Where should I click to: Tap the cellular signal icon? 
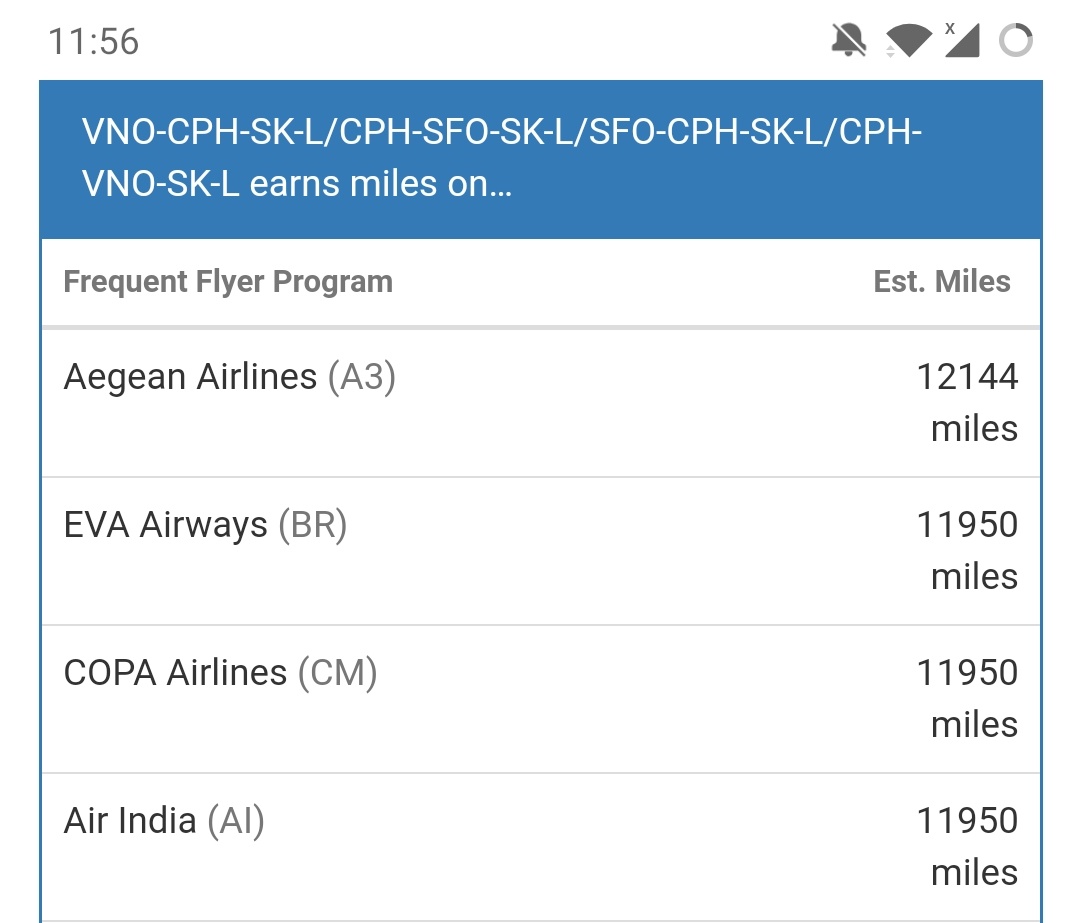pyautogui.click(x=962, y=40)
